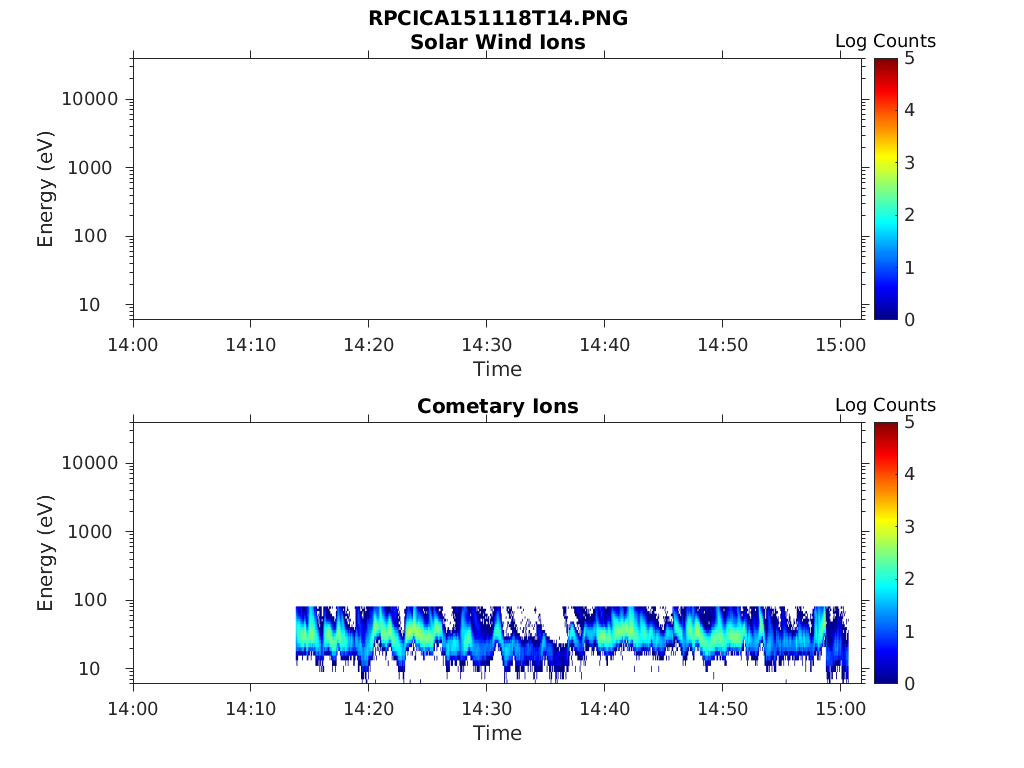
Task: Click the 10 energy label on top plot
Action: [89, 305]
